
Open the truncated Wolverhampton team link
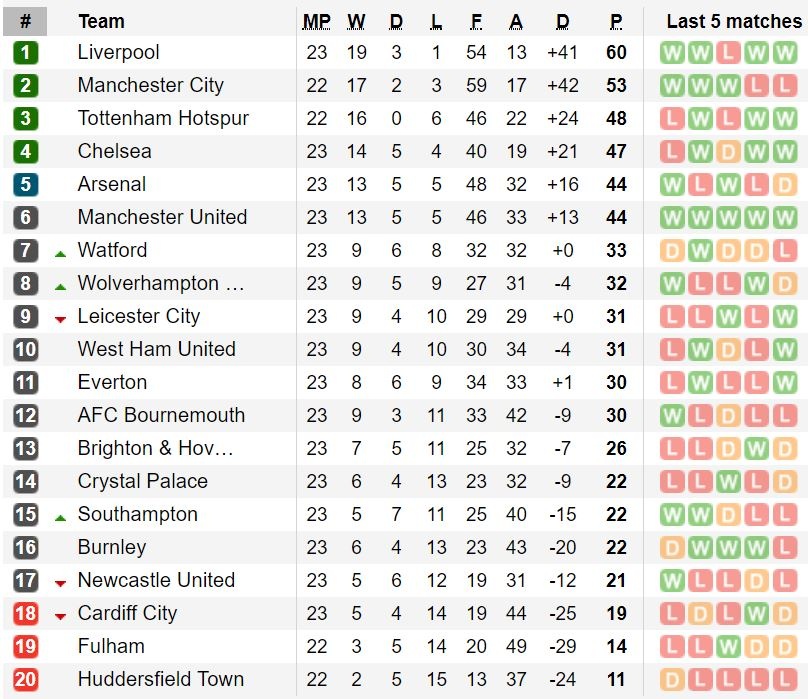[x=161, y=284]
